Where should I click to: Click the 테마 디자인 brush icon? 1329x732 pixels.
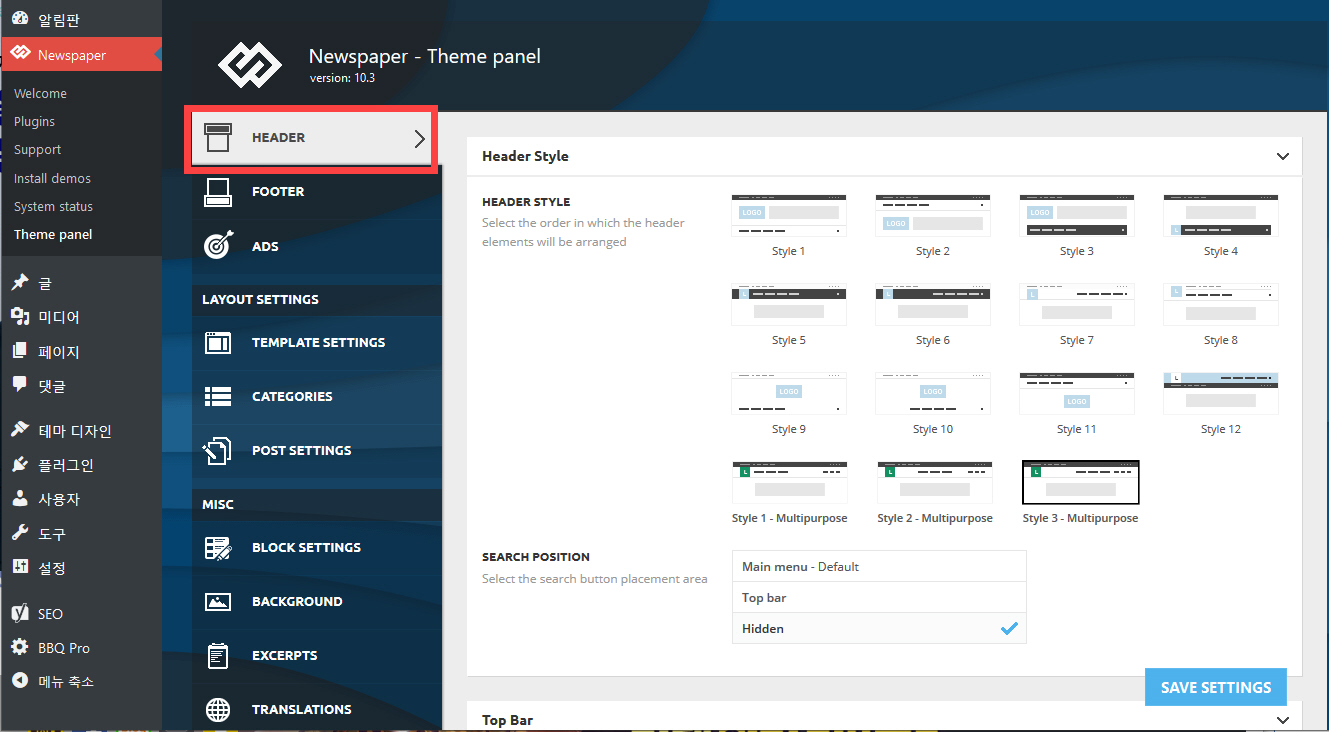pos(20,430)
